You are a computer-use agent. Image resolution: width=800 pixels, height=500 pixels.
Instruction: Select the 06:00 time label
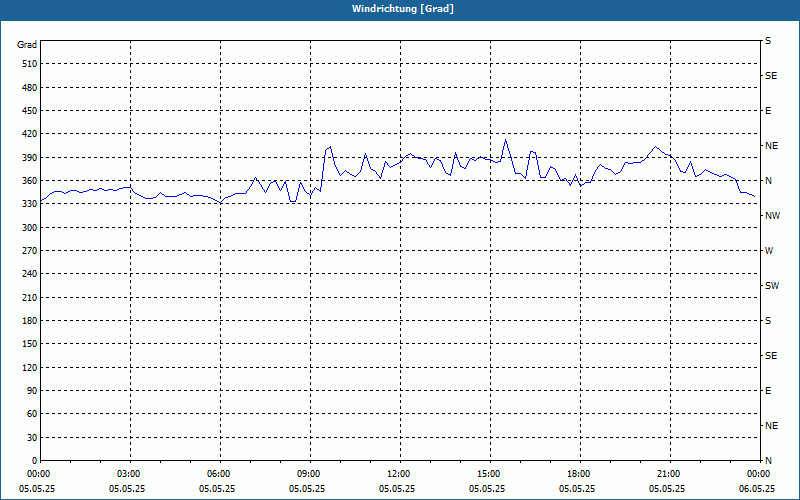pos(217,474)
